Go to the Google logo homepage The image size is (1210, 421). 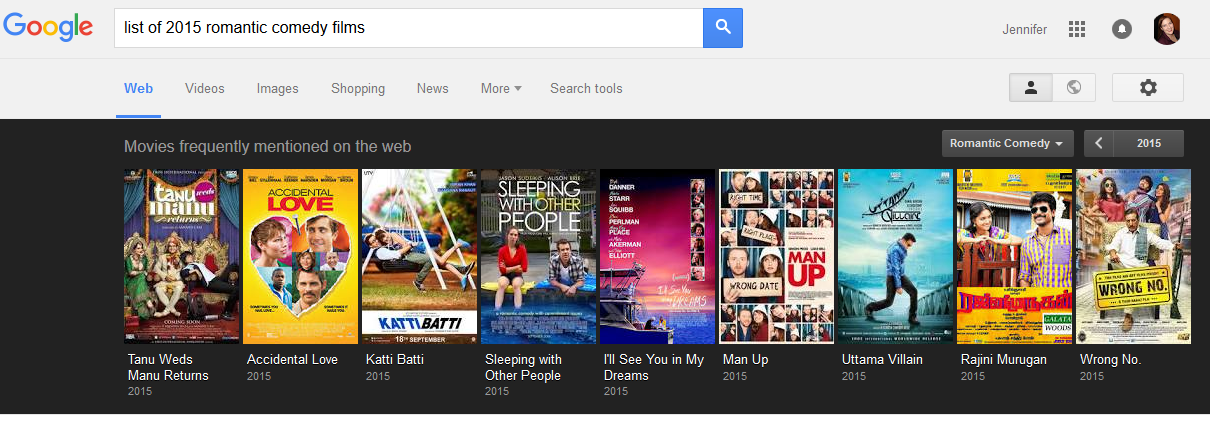(48, 28)
